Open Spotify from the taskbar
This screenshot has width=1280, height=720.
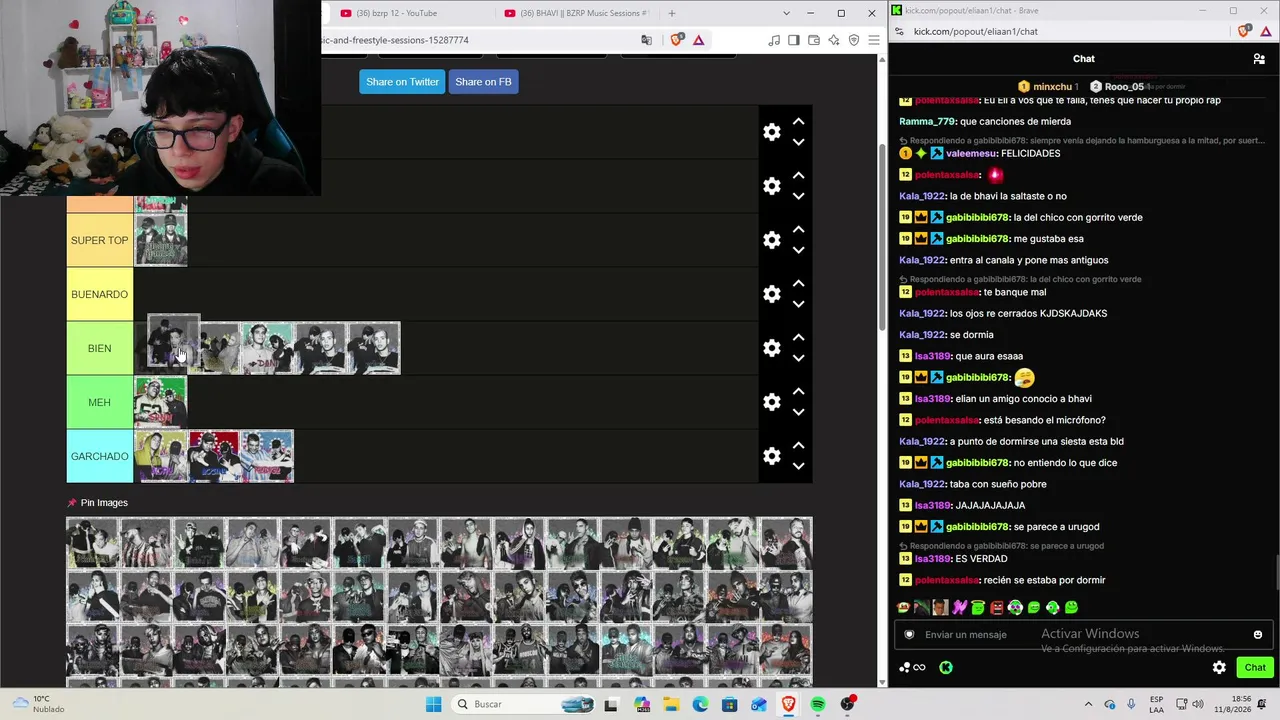pos(817,704)
